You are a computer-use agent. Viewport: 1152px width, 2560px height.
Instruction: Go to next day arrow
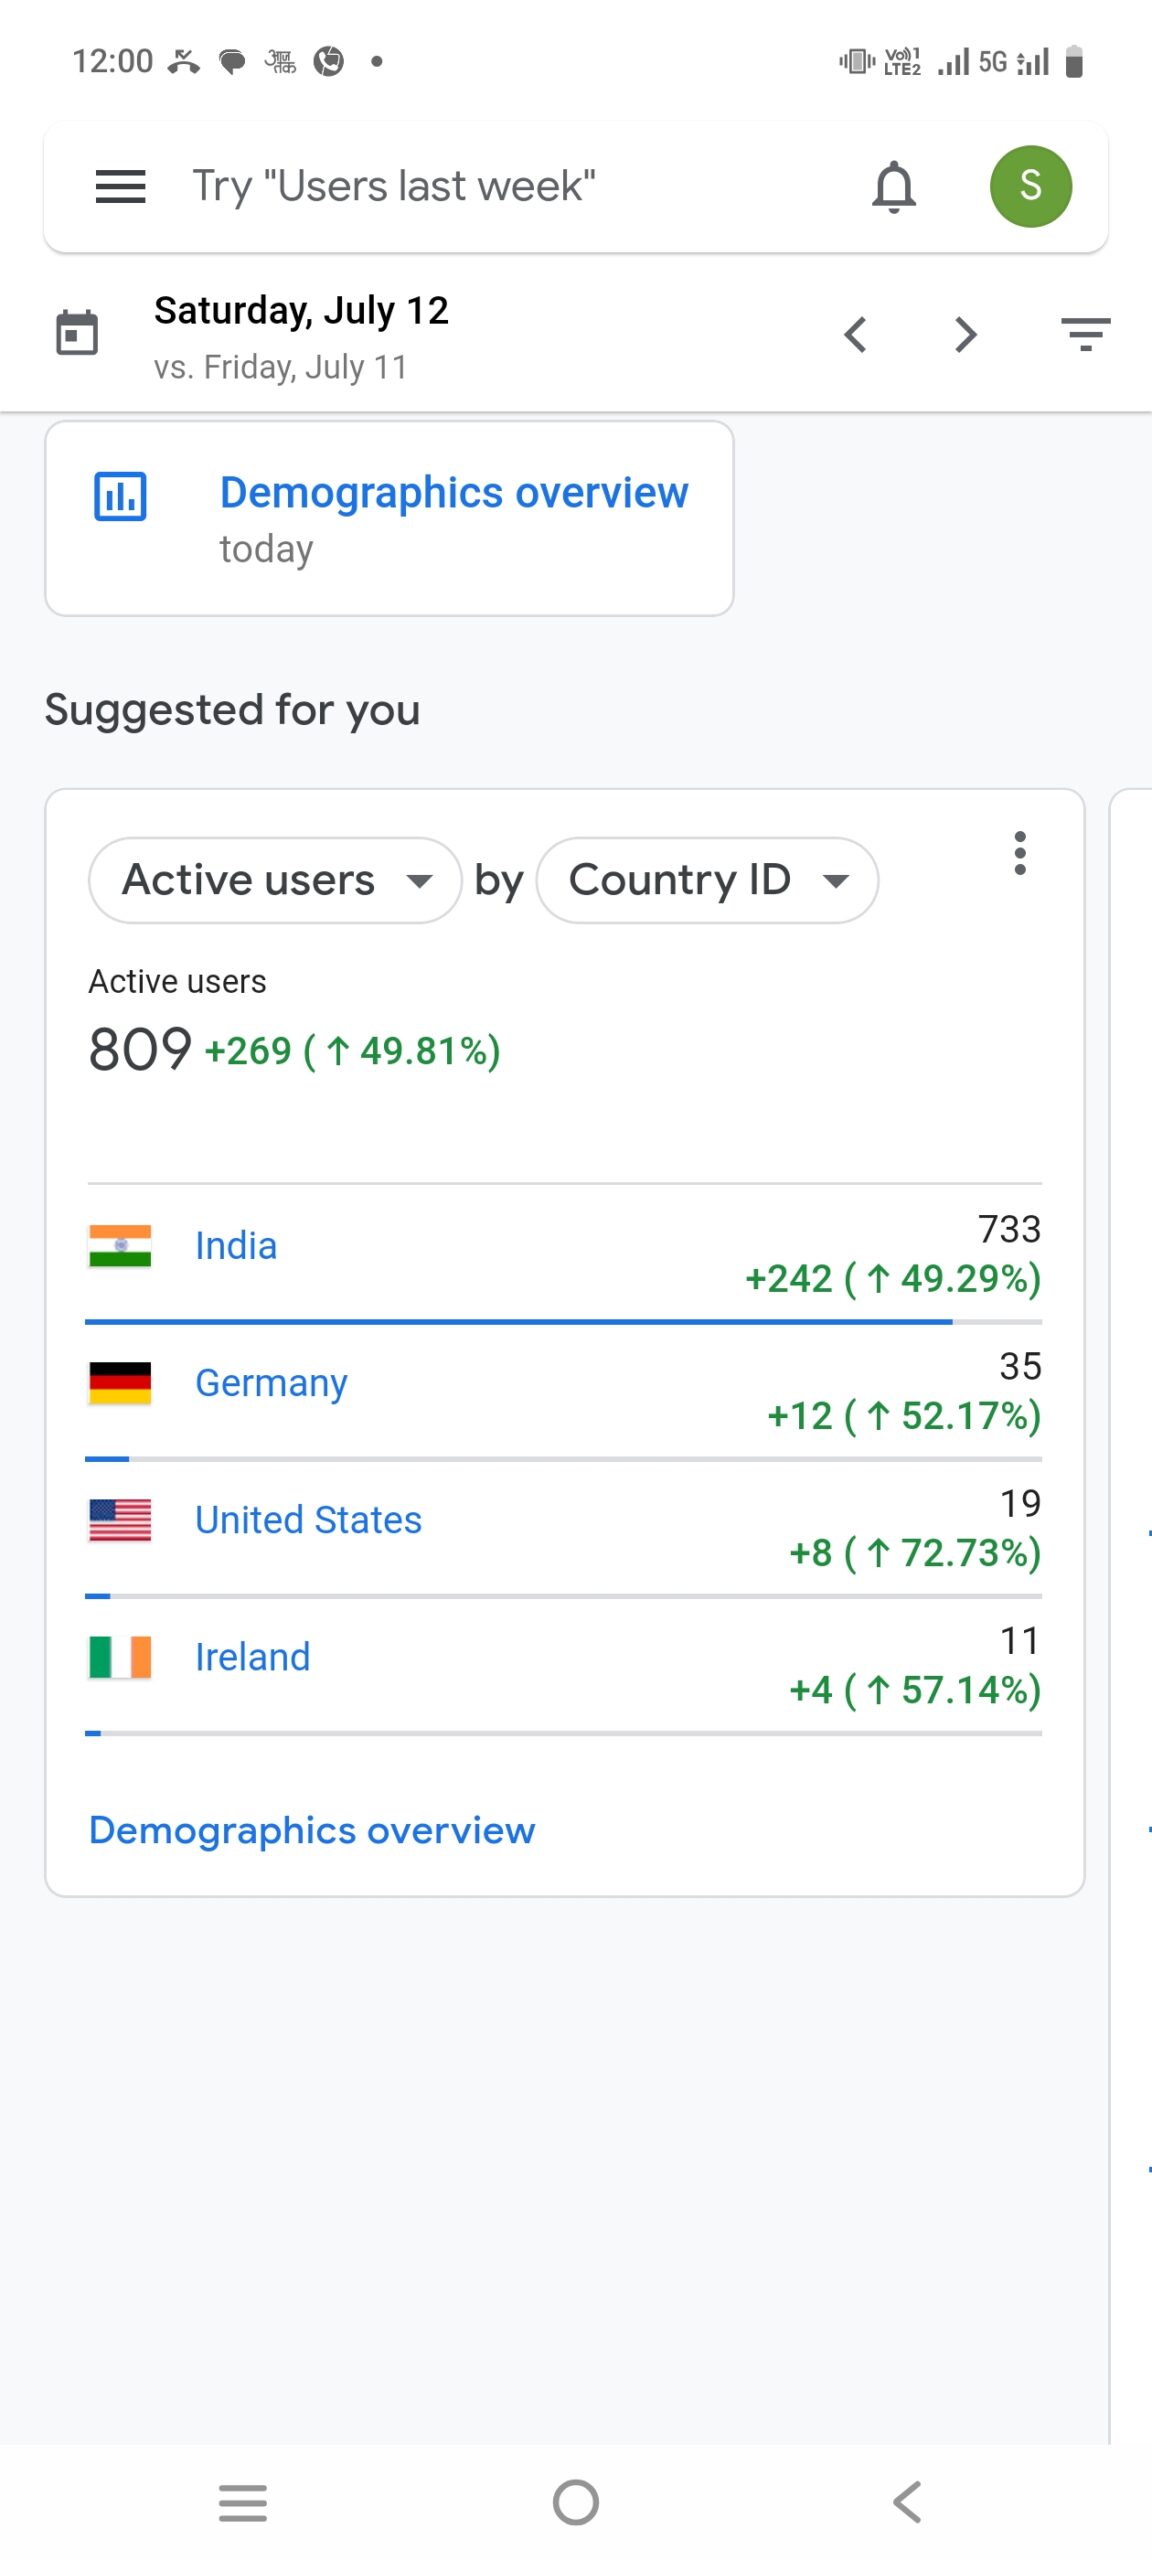pyautogui.click(x=965, y=335)
